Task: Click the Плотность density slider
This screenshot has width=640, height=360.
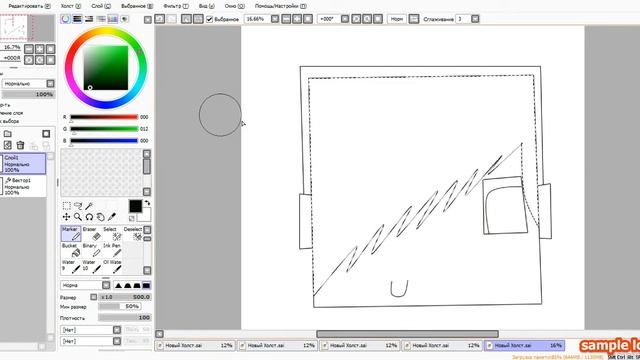Action: [x=124, y=318]
